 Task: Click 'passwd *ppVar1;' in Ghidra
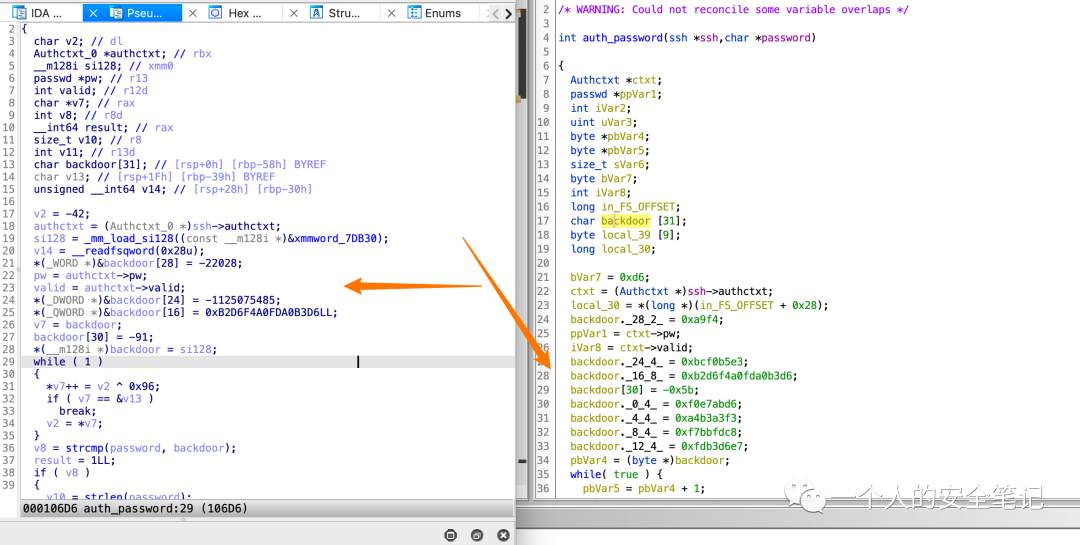tap(616, 94)
